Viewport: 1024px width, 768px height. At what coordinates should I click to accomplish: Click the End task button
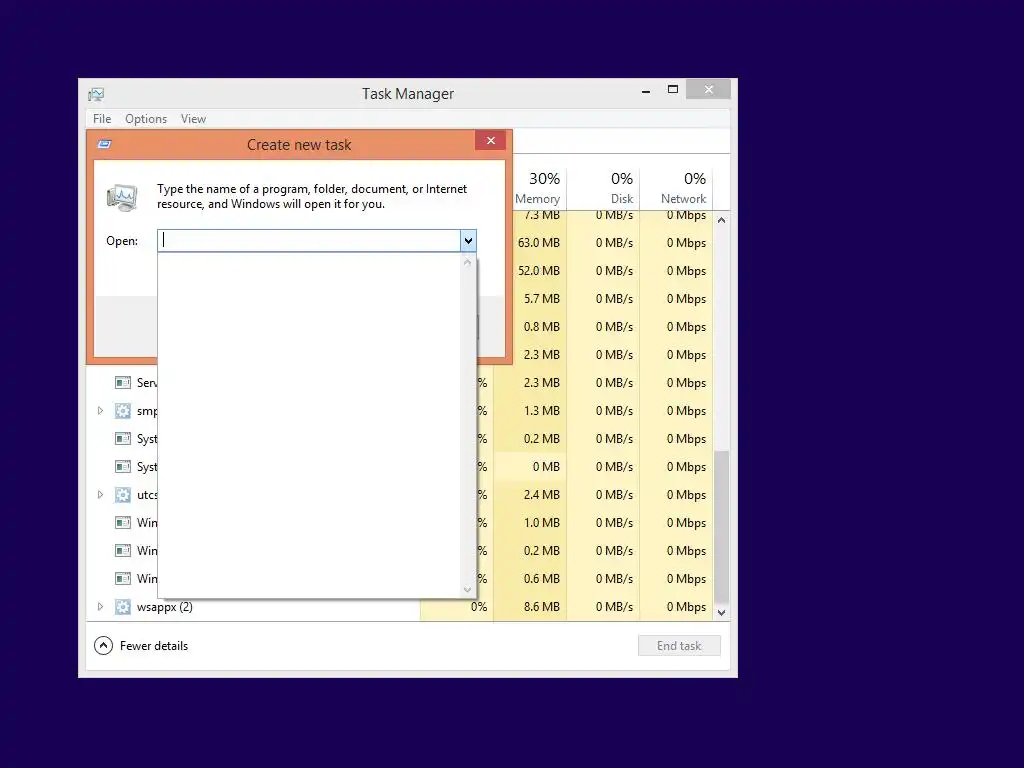point(679,646)
